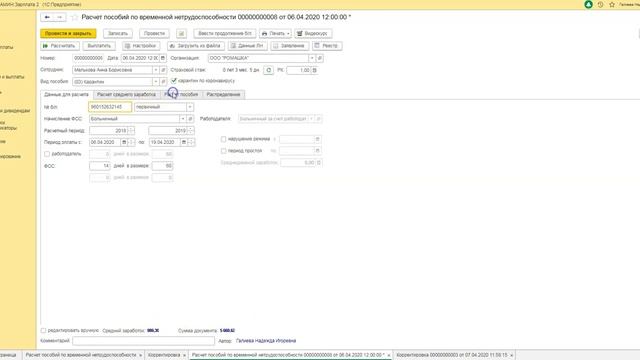This screenshot has width=640, height=360.
Task: Click the Провести button
Action: coord(154,33)
